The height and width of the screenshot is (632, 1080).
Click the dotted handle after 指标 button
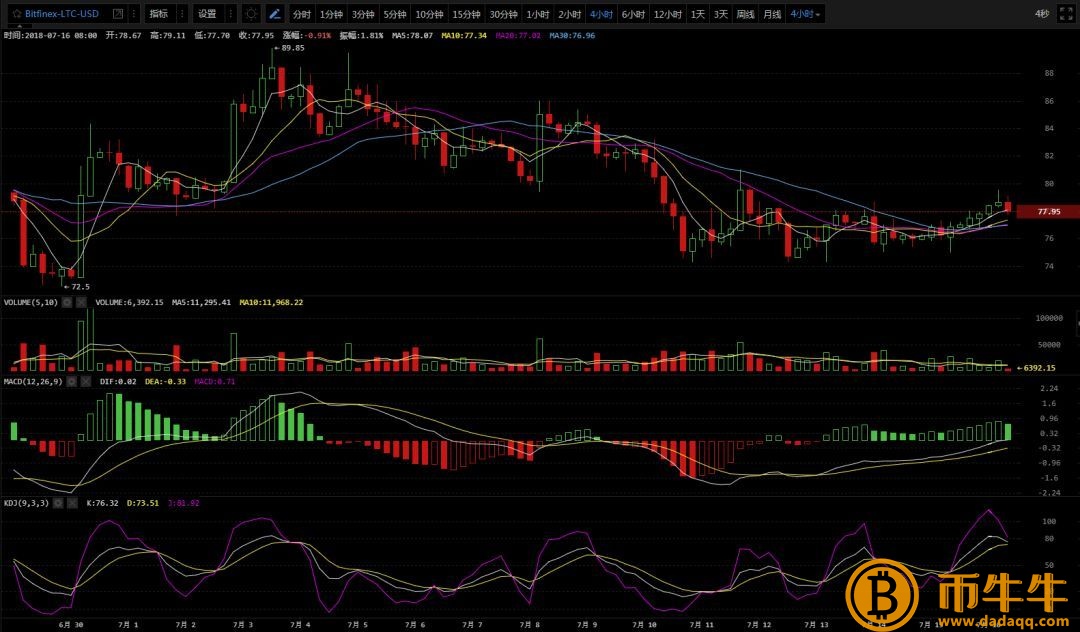[x=182, y=14]
